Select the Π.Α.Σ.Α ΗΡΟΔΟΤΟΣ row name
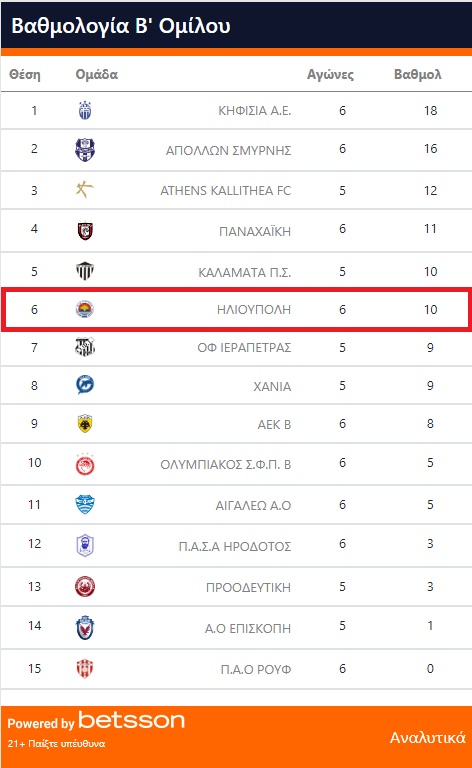 click(x=235, y=547)
